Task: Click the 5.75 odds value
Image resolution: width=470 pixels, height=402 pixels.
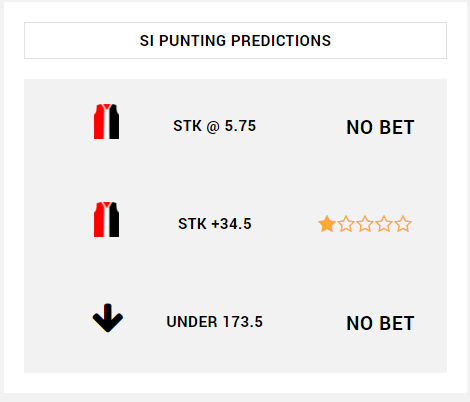Action: click(240, 126)
